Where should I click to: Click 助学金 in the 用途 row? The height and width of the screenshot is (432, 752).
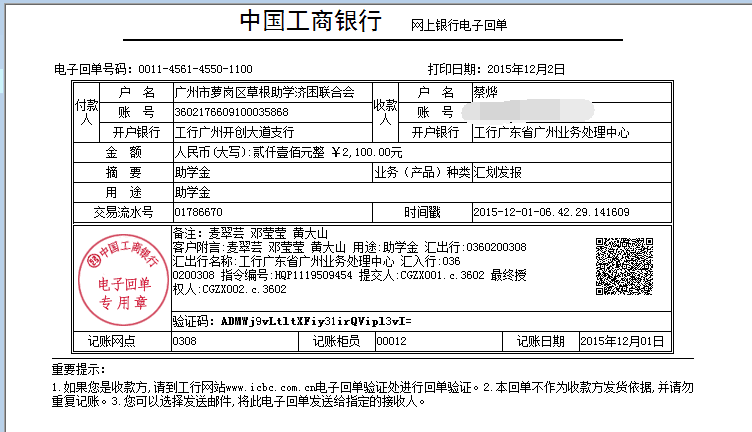(x=192, y=193)
